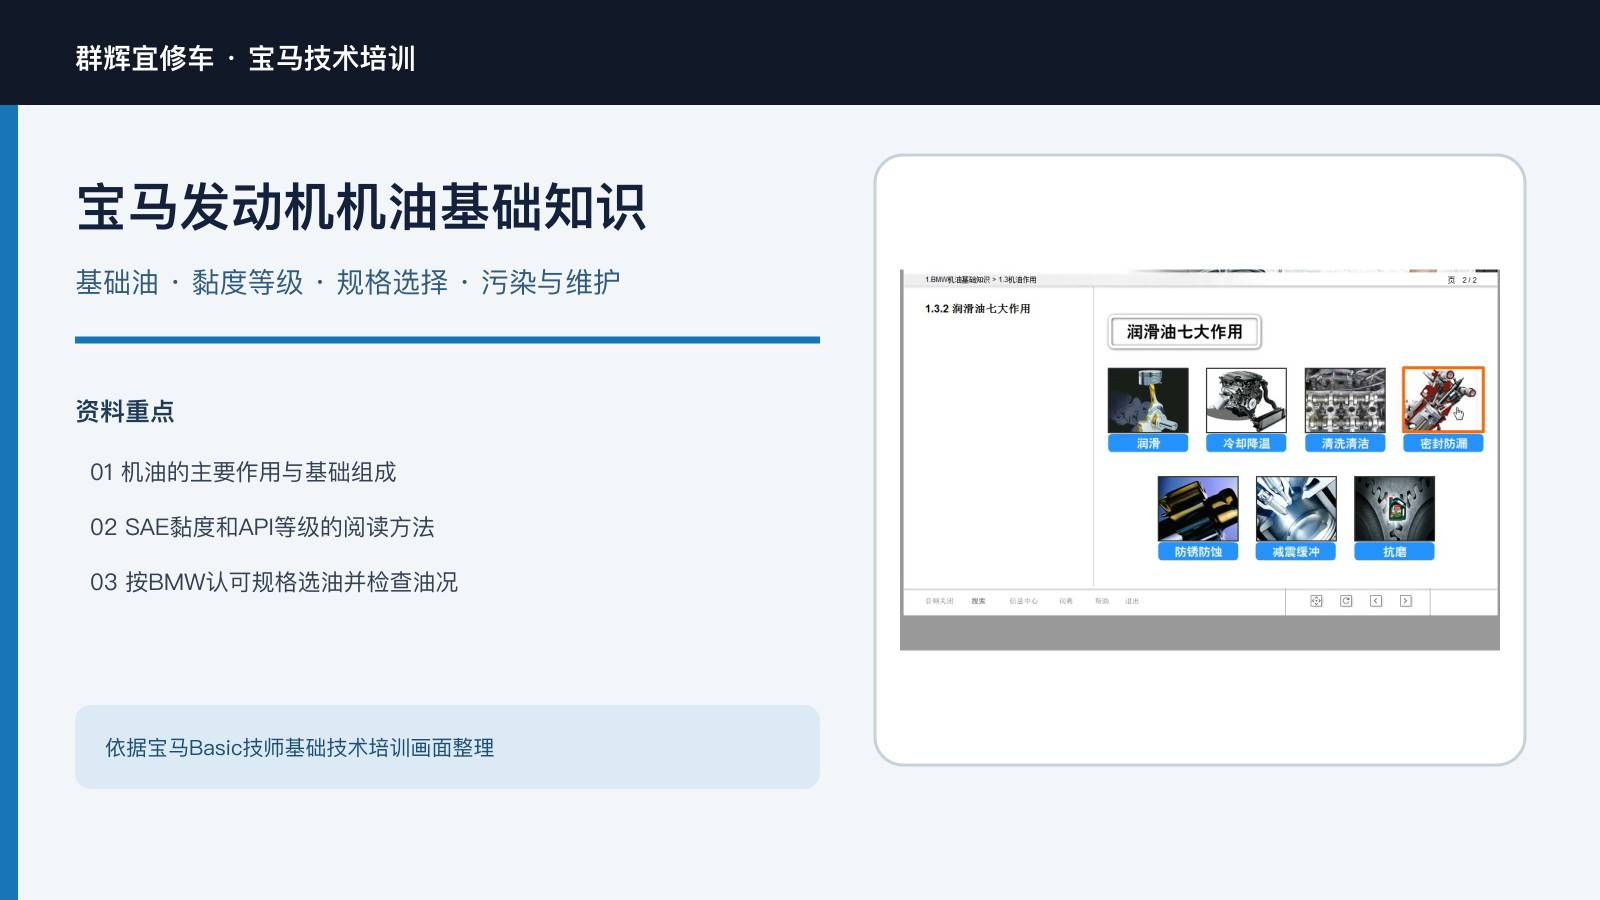Open the 减震缓冲 piston thumbnail image
This screenshot has width=1600, height=900.
click(1296, 508)
